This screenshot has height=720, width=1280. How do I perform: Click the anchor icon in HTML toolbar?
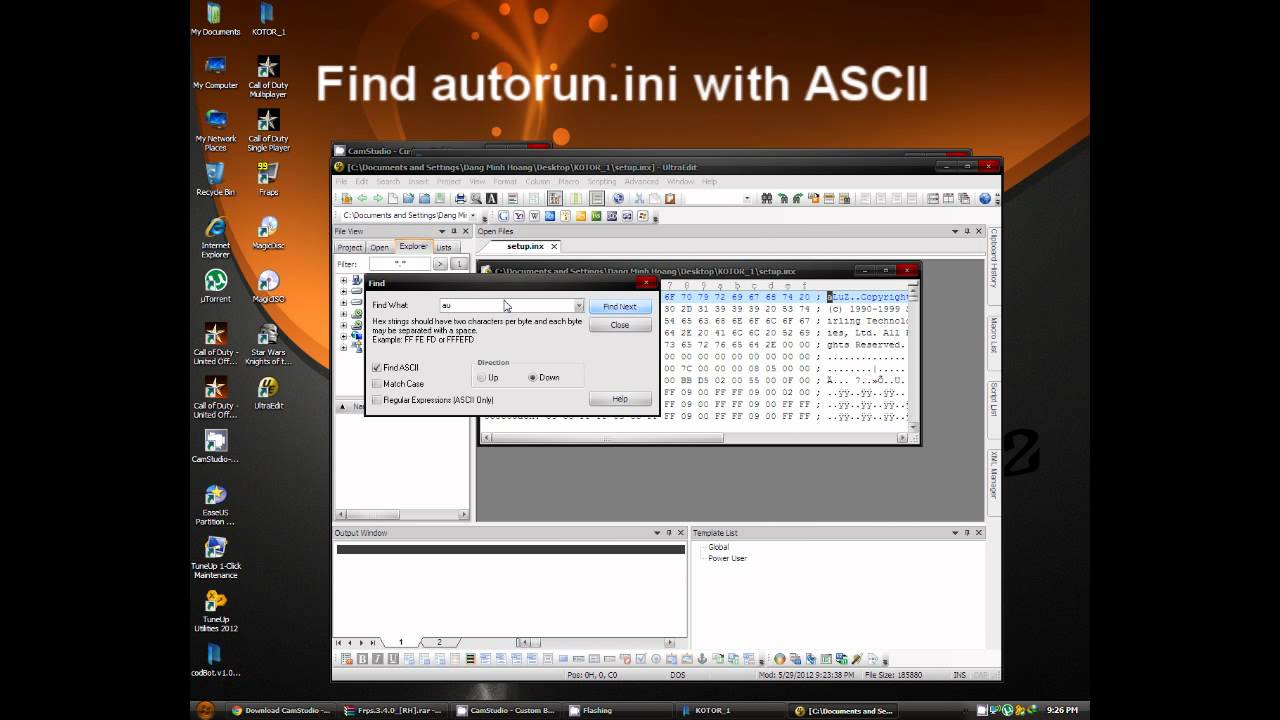(x=702, y=659)
